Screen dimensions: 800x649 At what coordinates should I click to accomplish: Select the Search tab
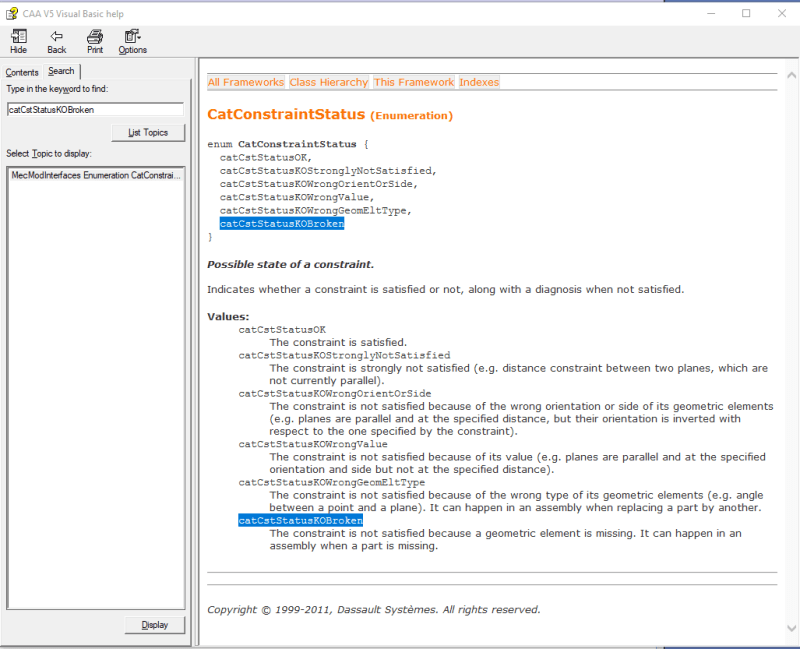61,71
